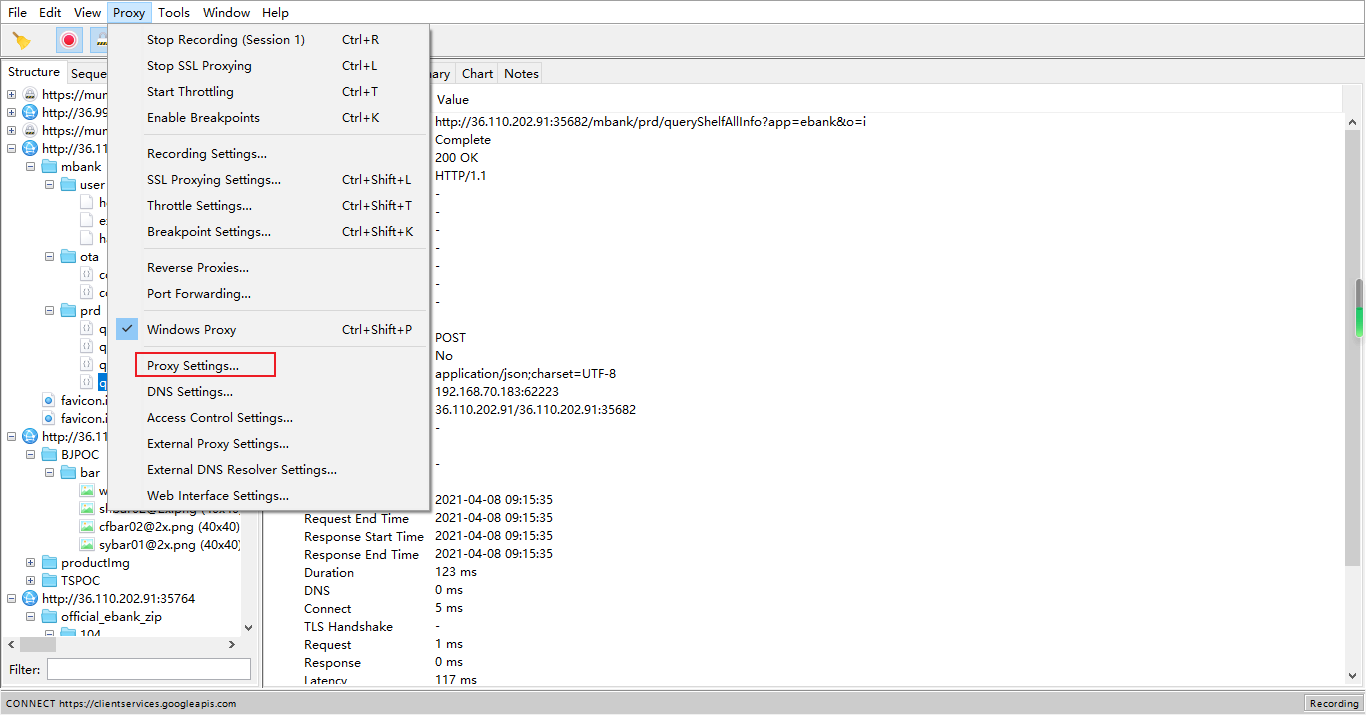Click the image icon of cfbar02@2x.png
This screenshot has height=715, width=1366.
tap(87, 527)
